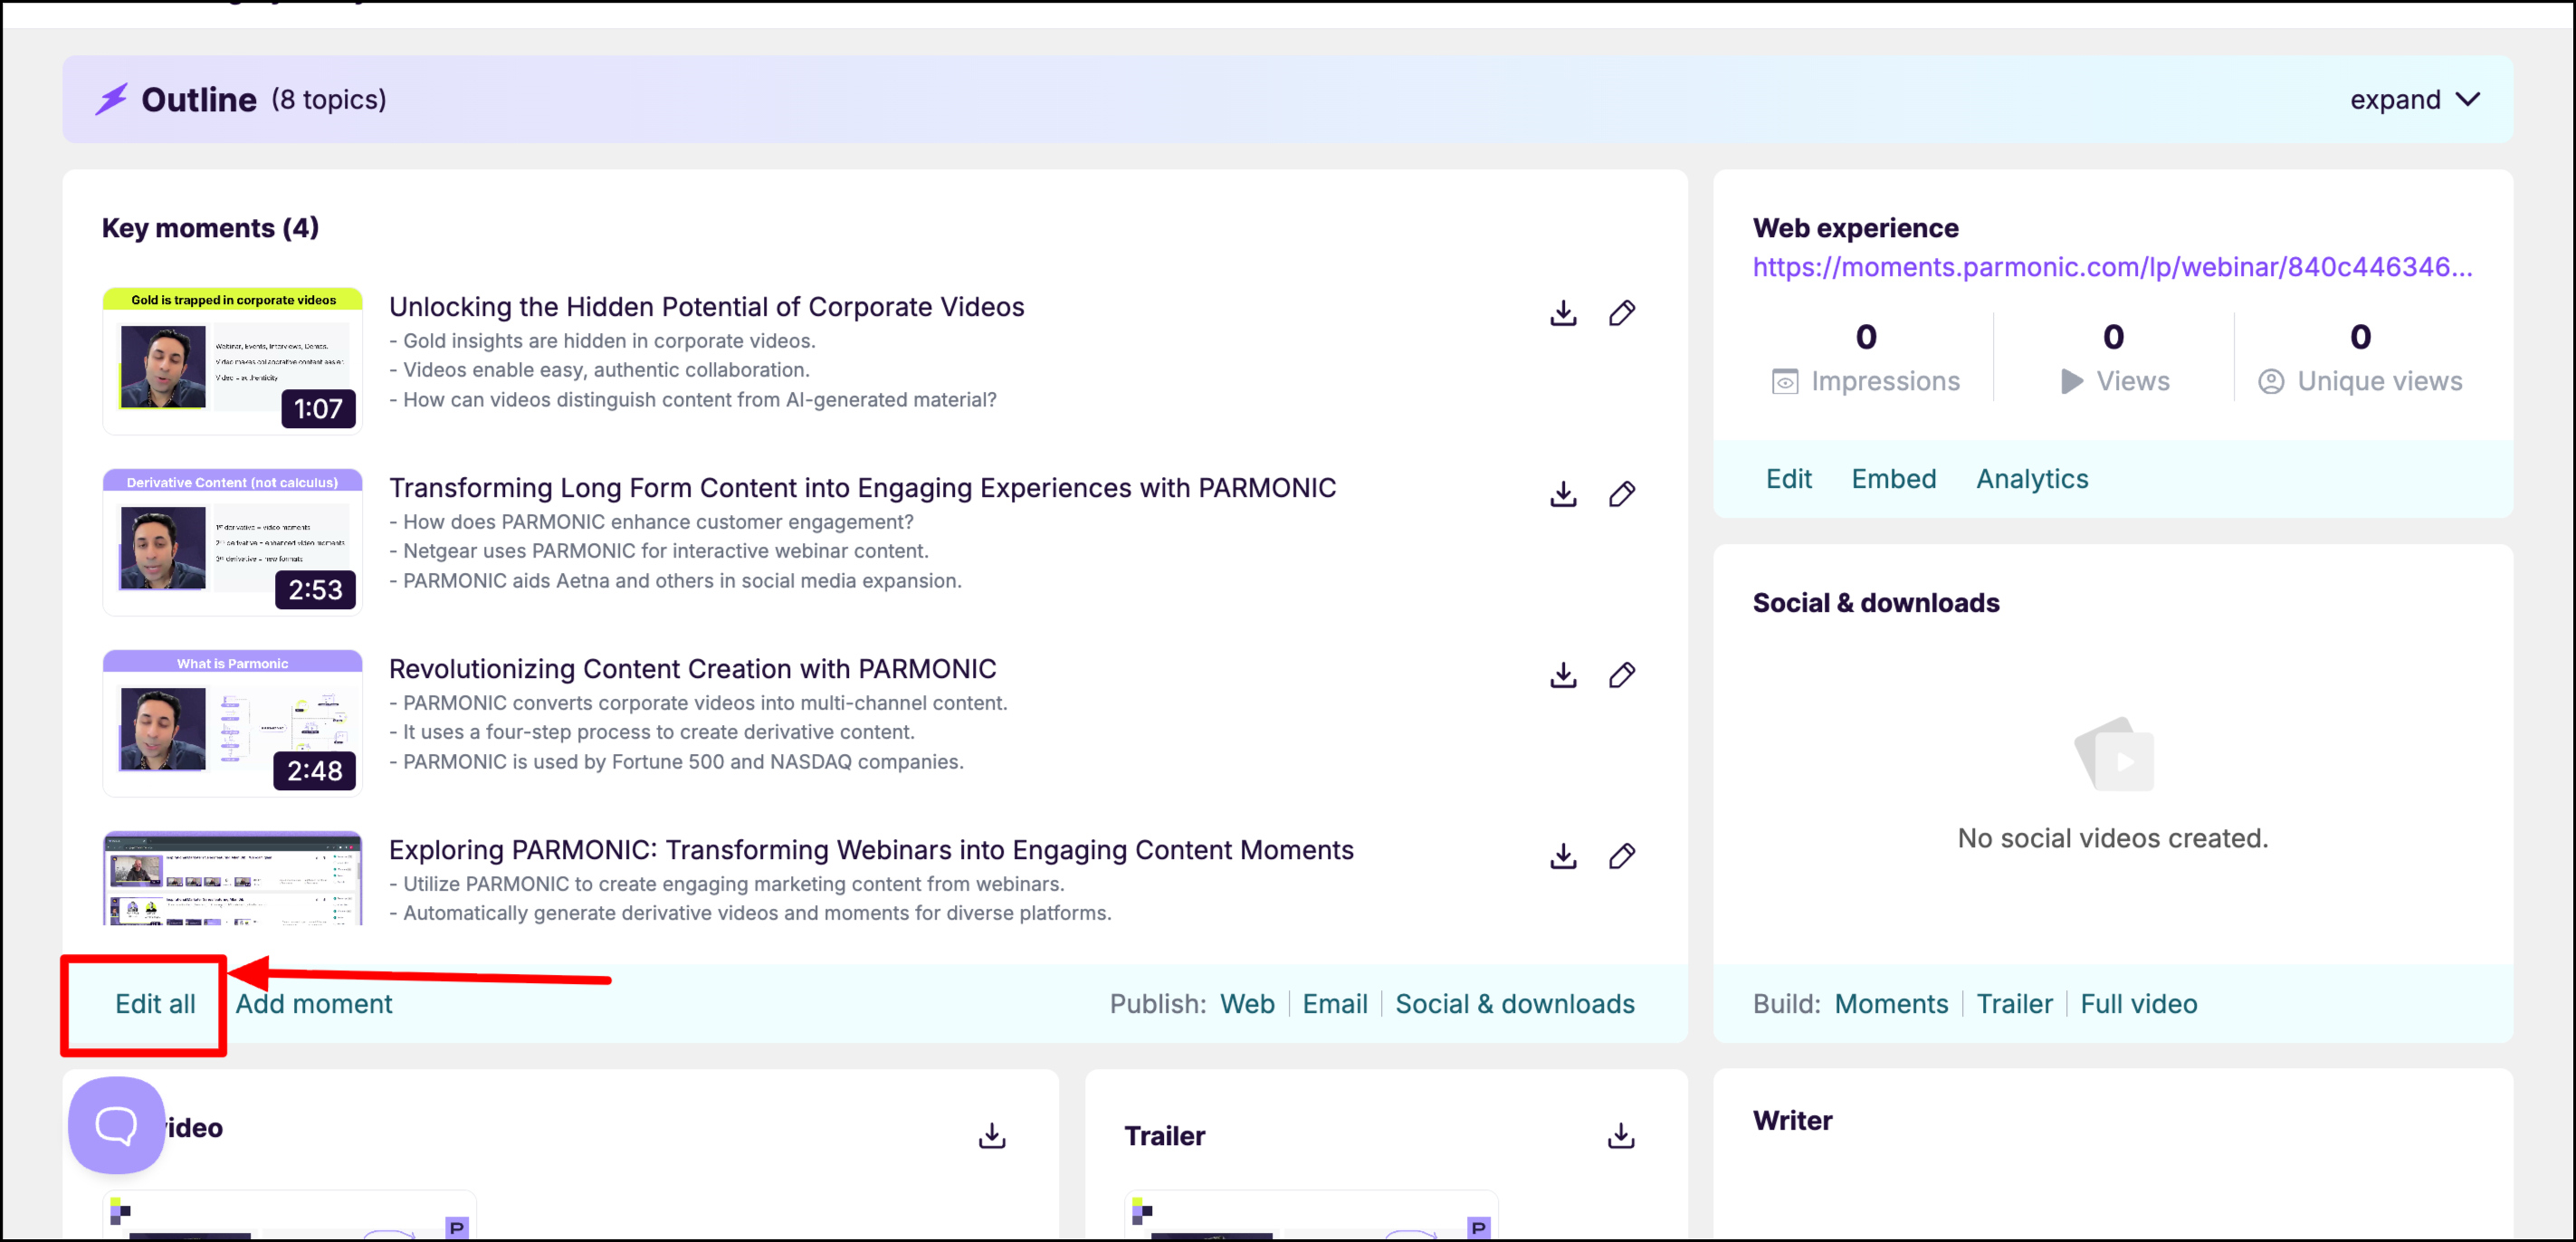Screen dimensions: 2576x1242
Task: Click the full video card download icon
Action: pyautogui.click(x=991, y=1135)
